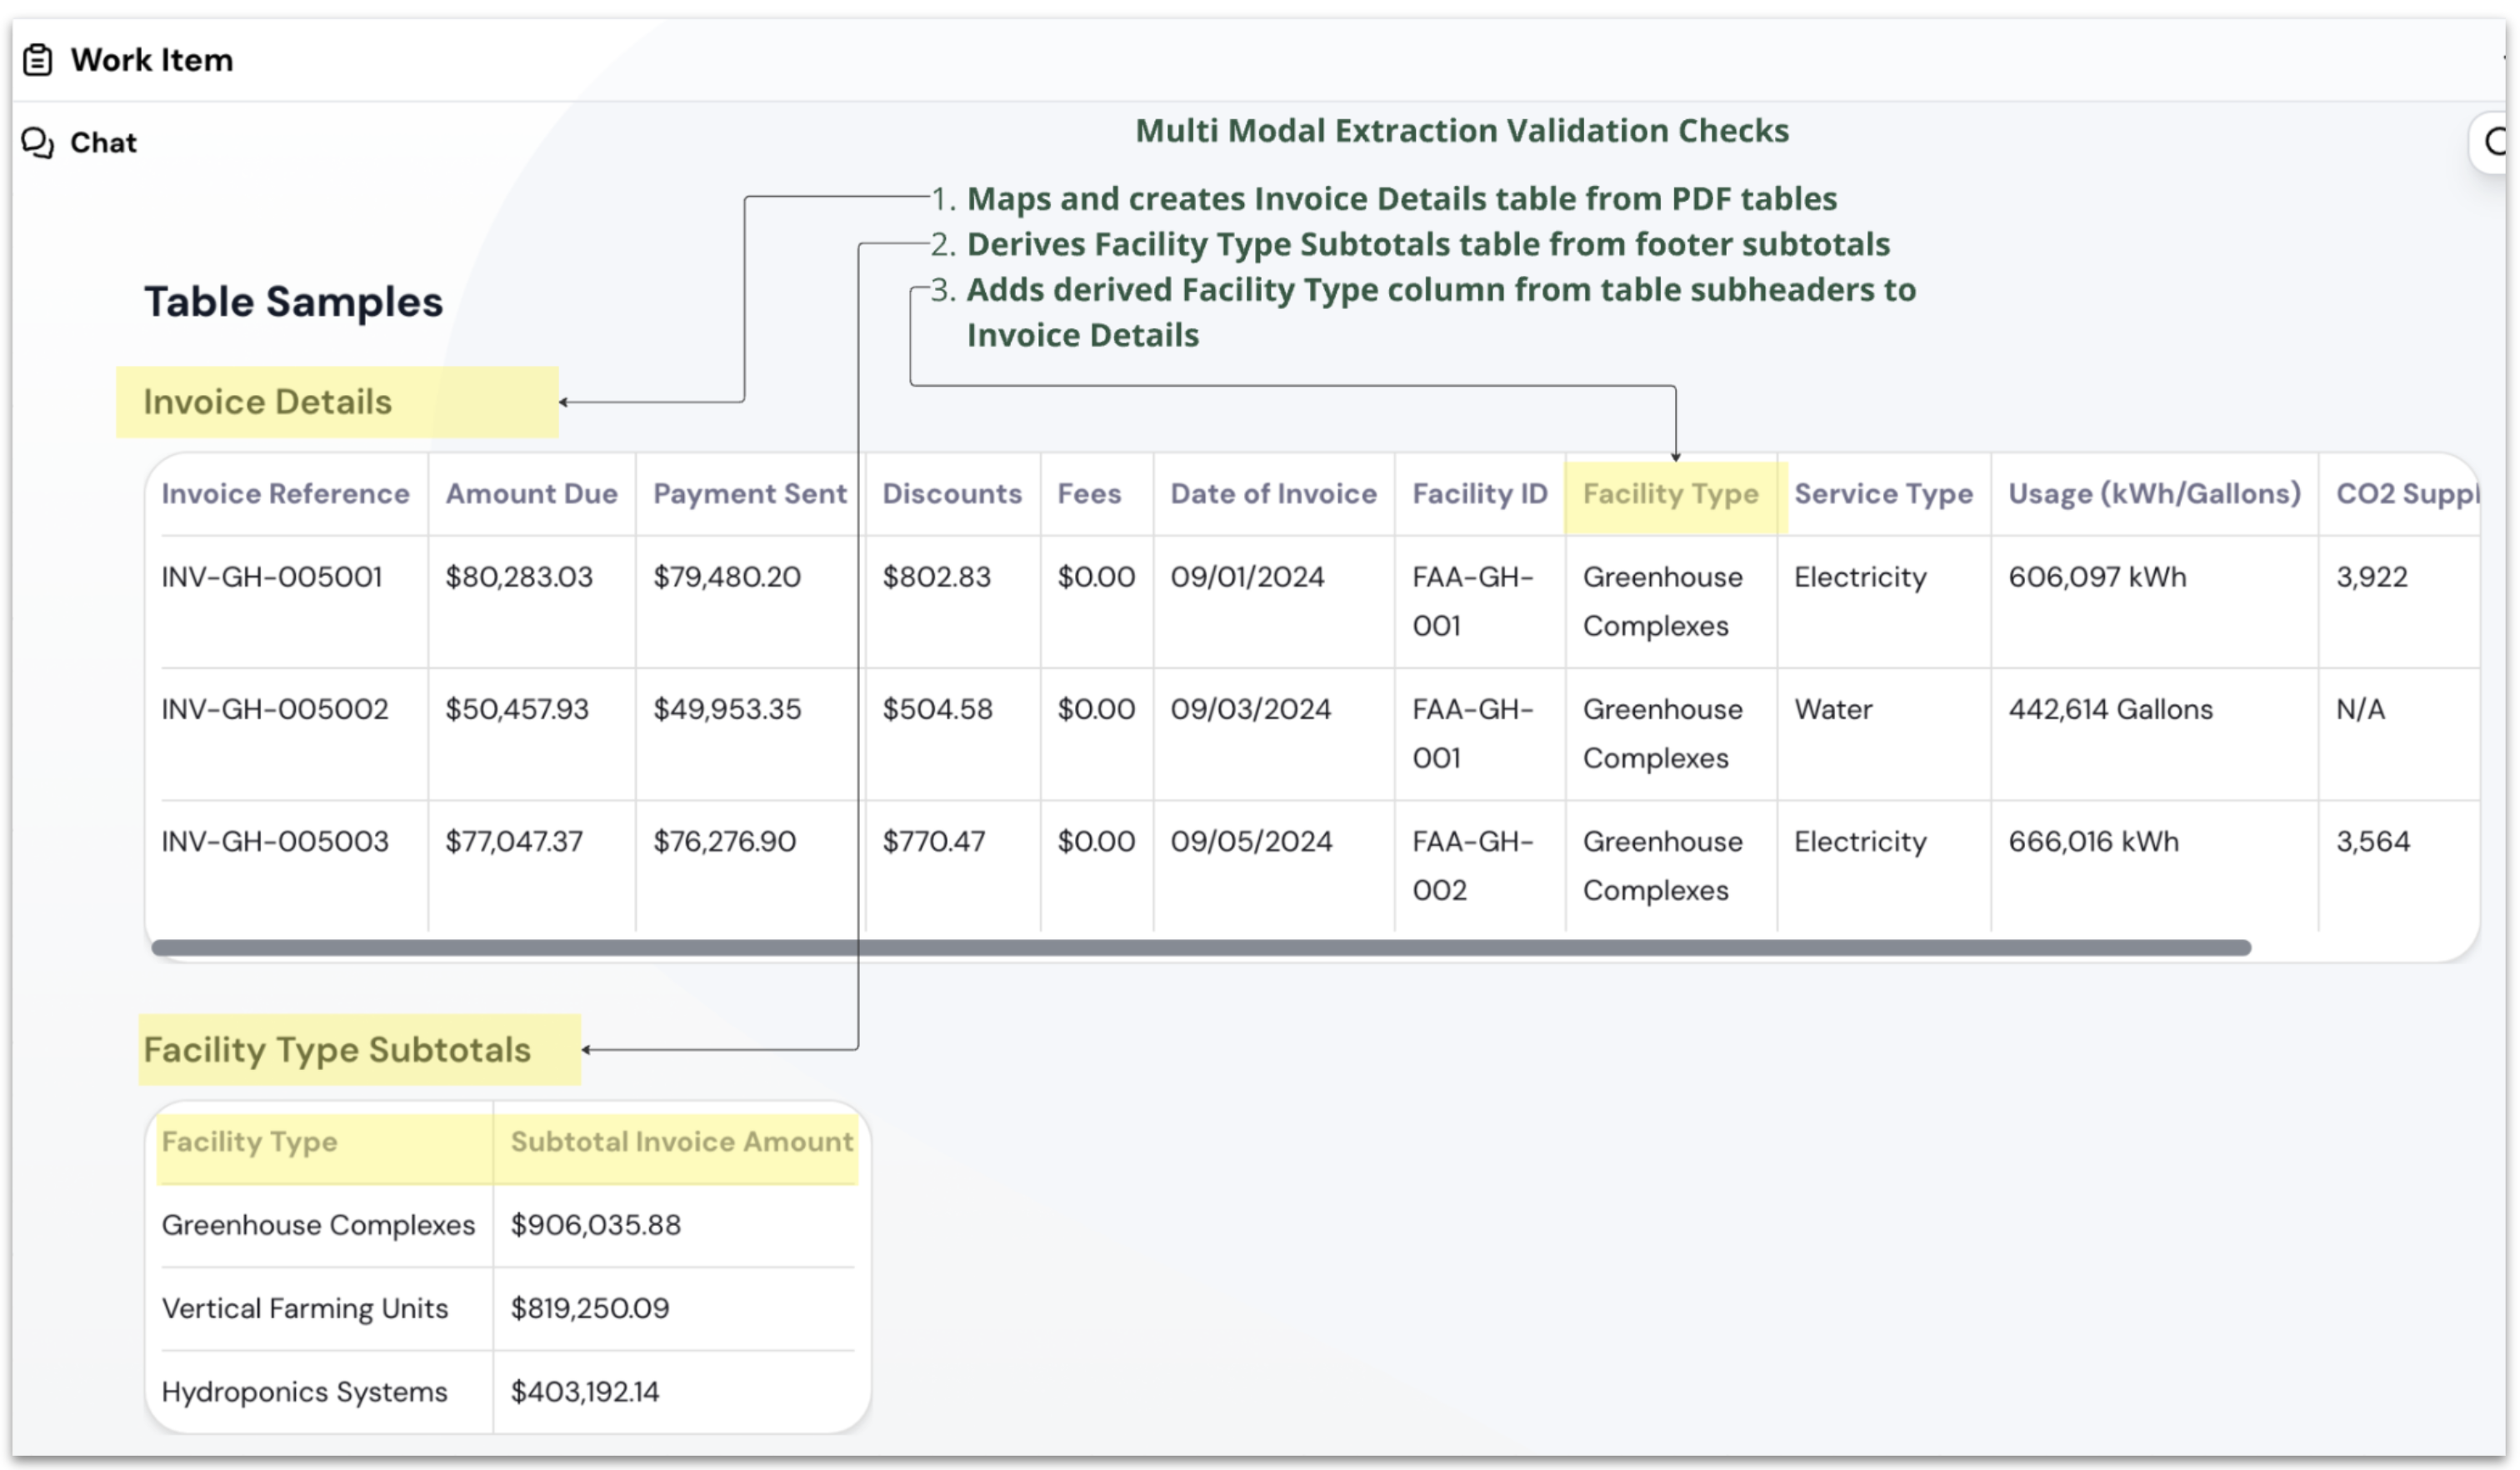
Task: Open the Chat section
Action: click(x=103, y=143)
